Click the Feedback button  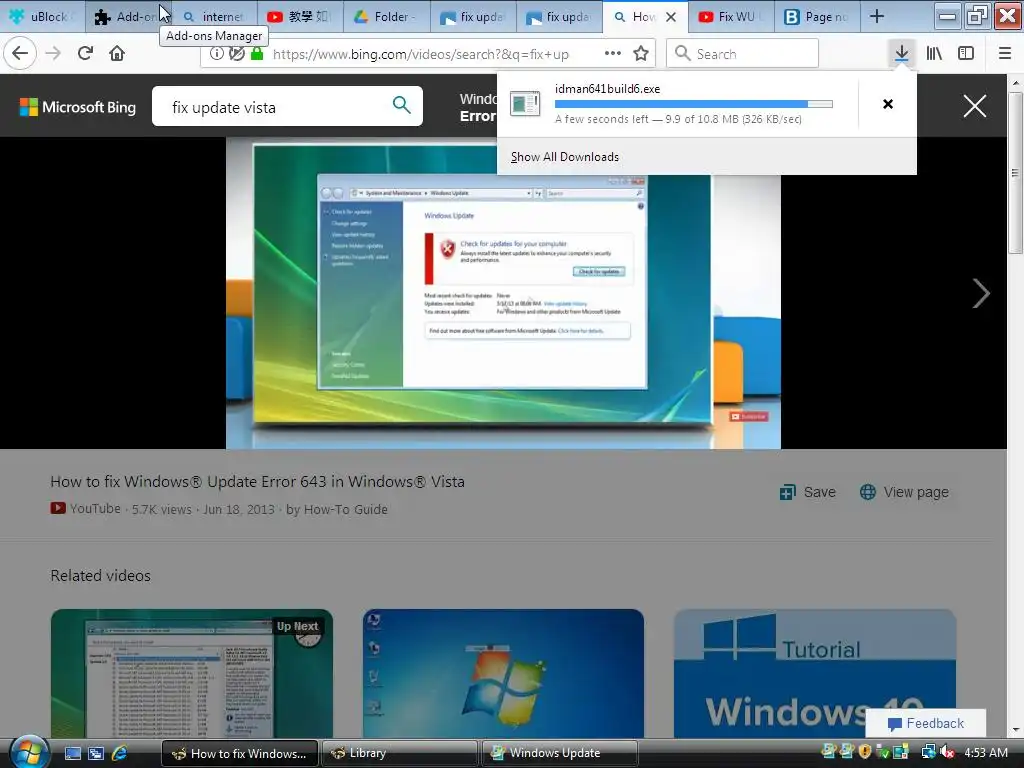point(926,723)
